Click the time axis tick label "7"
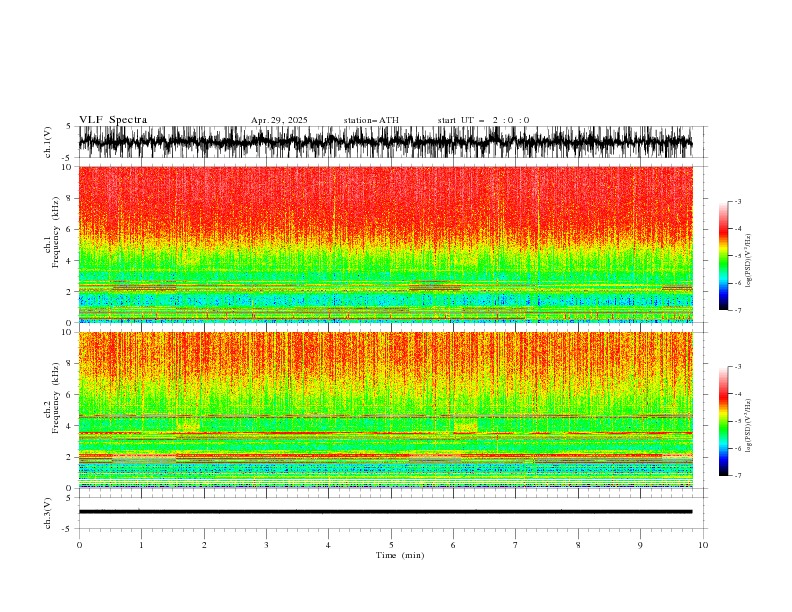The width and height of the screenshot is (792, 612). [x=516, y=545]
